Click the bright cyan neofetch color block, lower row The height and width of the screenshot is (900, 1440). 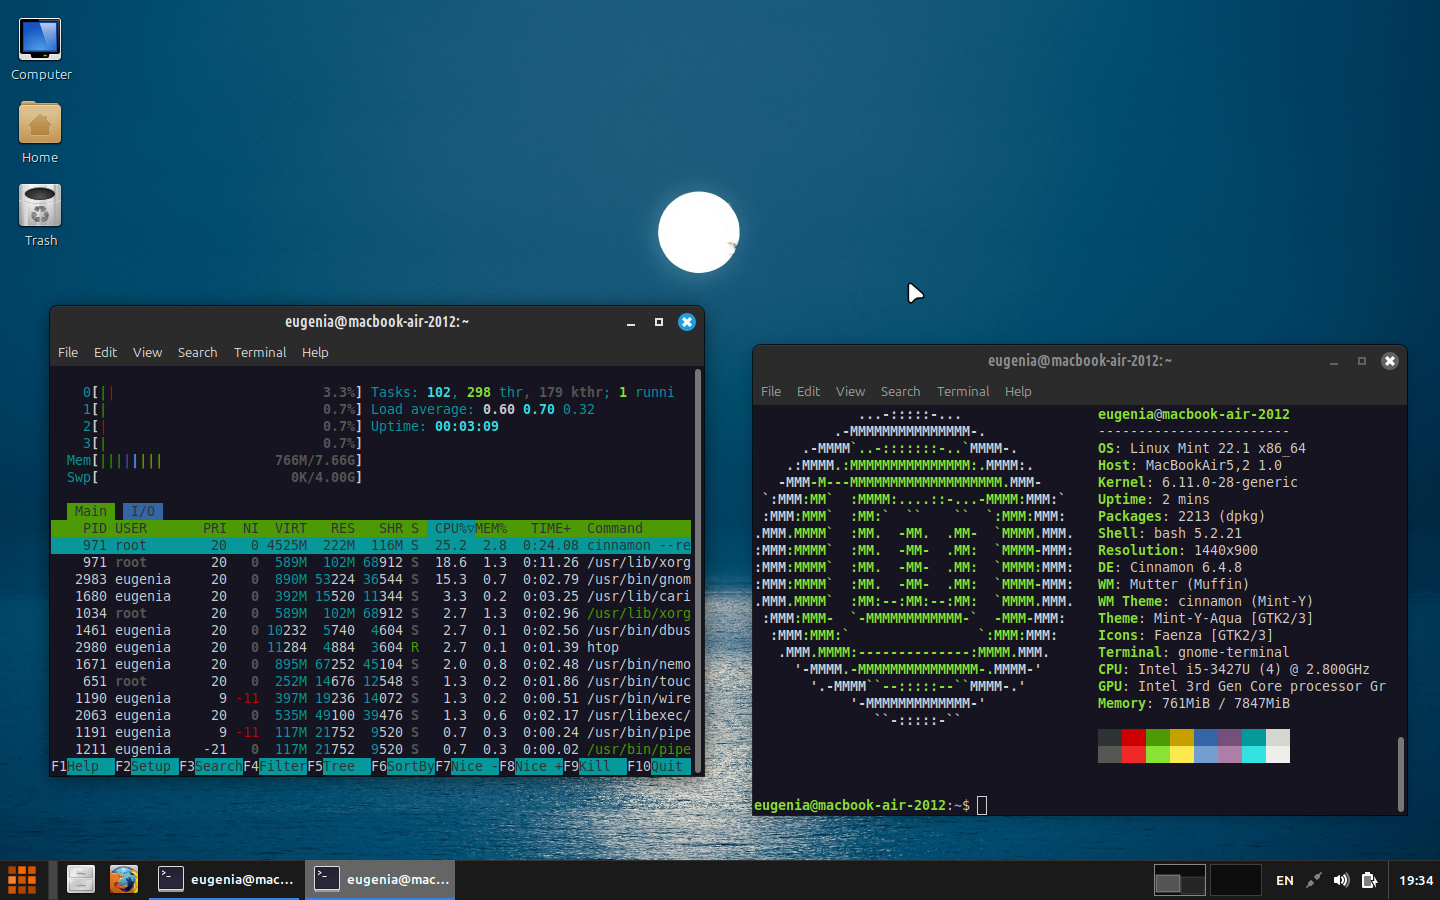point(1254,754)
